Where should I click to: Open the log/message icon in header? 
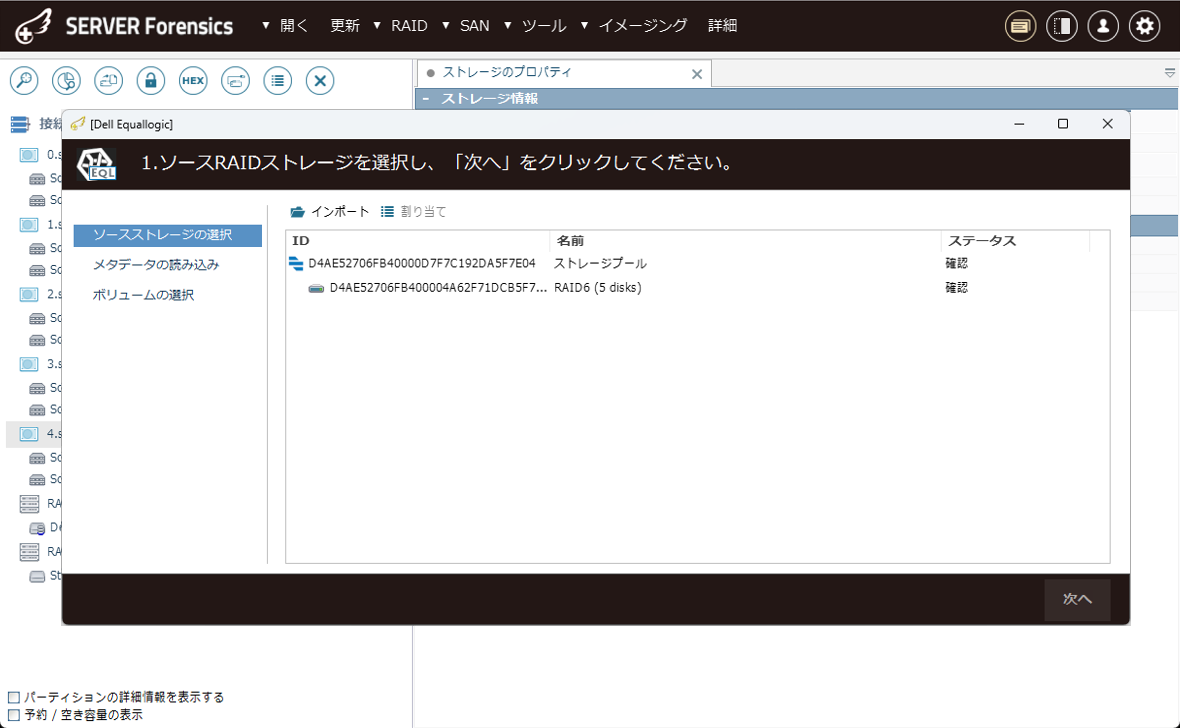(1020, 26)
